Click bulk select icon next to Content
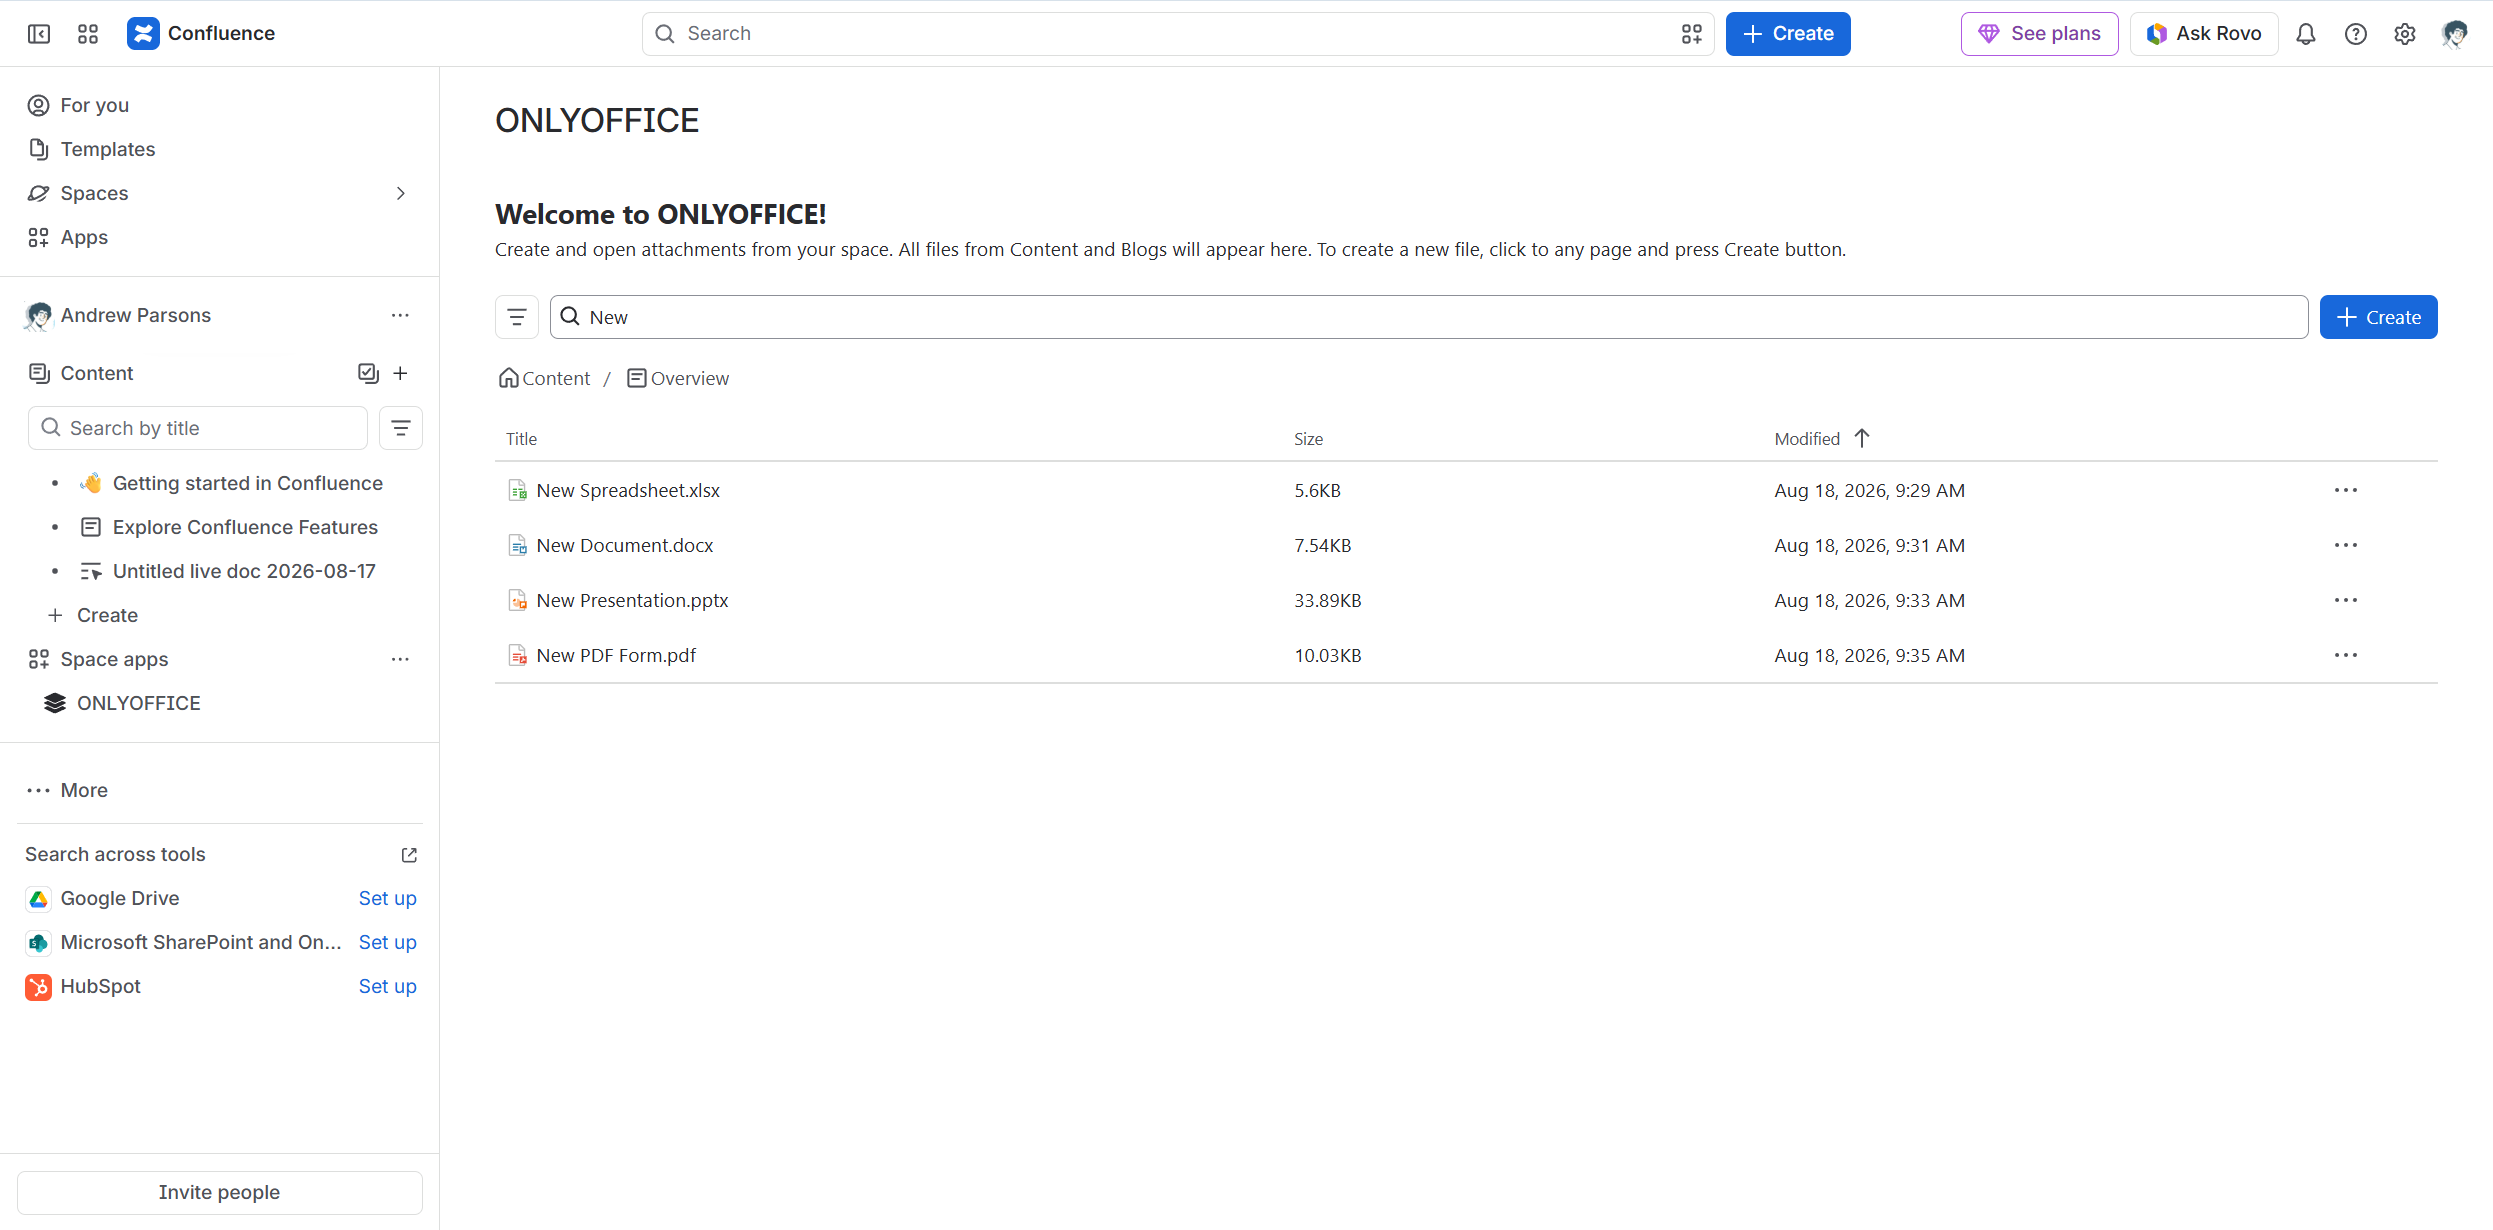Screen dimensions: 2493x1230 pyautogui.click(x=368, y=373)
